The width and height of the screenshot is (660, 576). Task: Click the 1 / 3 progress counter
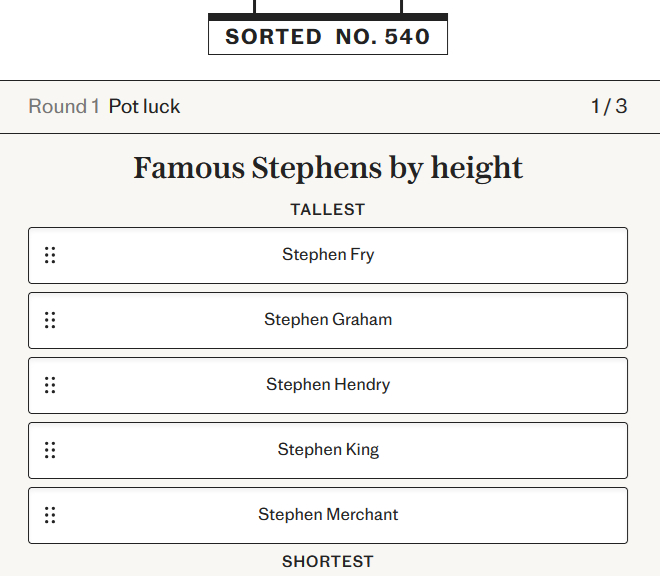tap(608, 106)
